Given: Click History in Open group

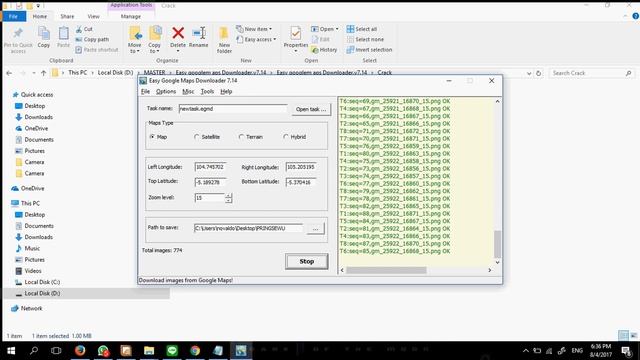Looking at the screenshot, I should 324,50.
